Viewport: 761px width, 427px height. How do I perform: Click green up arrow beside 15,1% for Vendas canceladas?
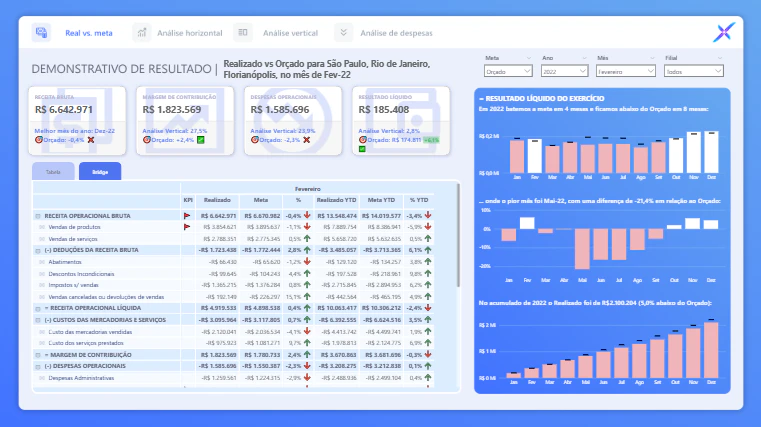coord(307,296)
